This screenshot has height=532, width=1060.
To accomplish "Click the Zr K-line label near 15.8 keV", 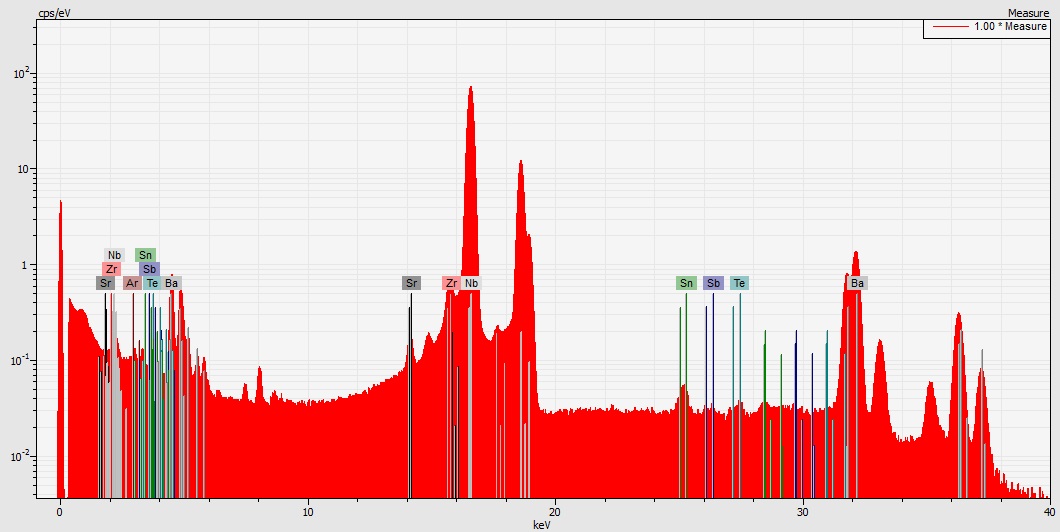I will click(452, 283).
